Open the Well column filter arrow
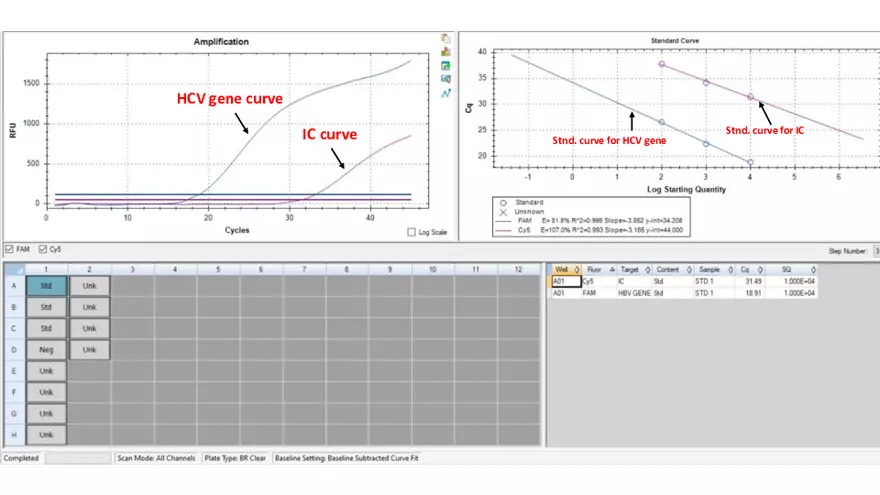 (x=575, y=269)
